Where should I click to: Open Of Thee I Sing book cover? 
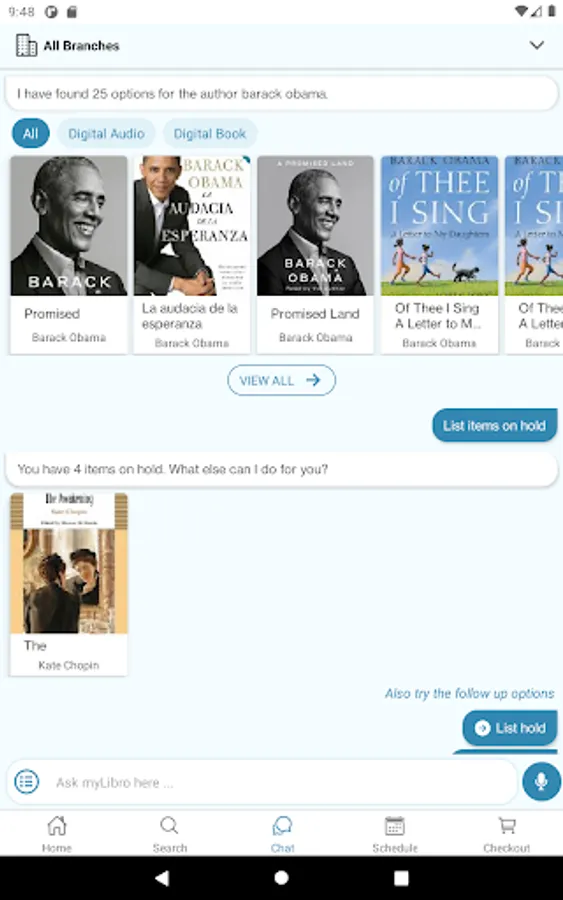439,226
